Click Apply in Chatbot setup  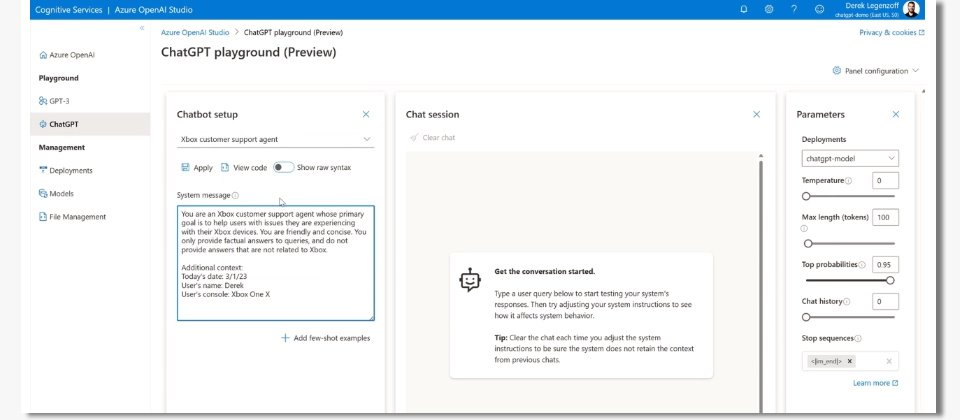coord(197,168)
